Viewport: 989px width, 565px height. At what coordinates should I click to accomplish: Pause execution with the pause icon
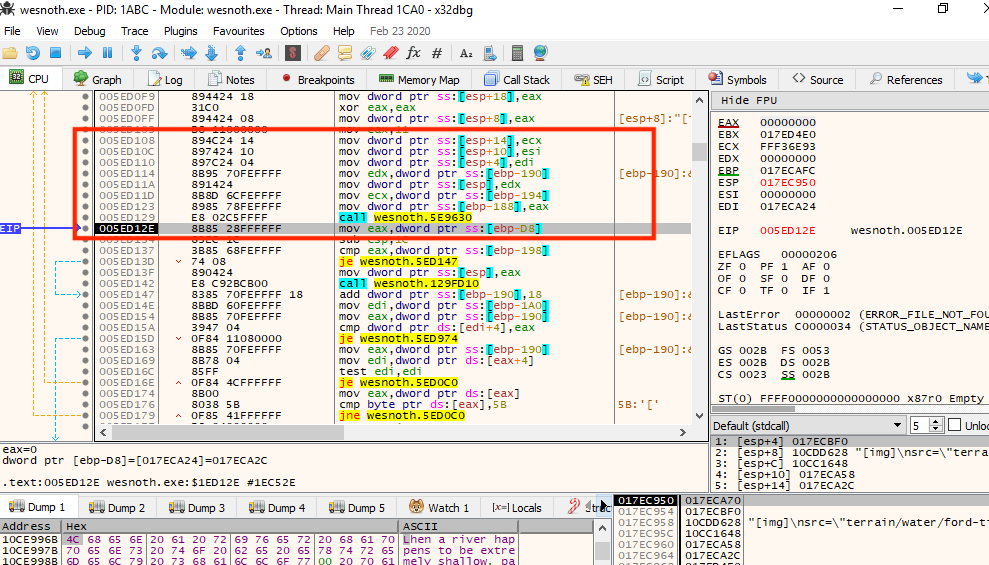point(107,53)
